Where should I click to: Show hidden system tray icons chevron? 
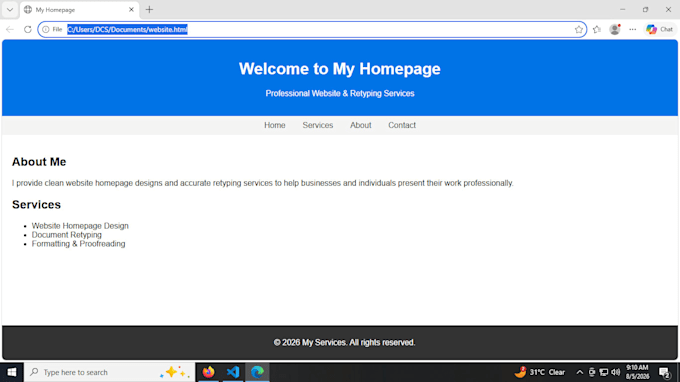[x=579, y=372]
